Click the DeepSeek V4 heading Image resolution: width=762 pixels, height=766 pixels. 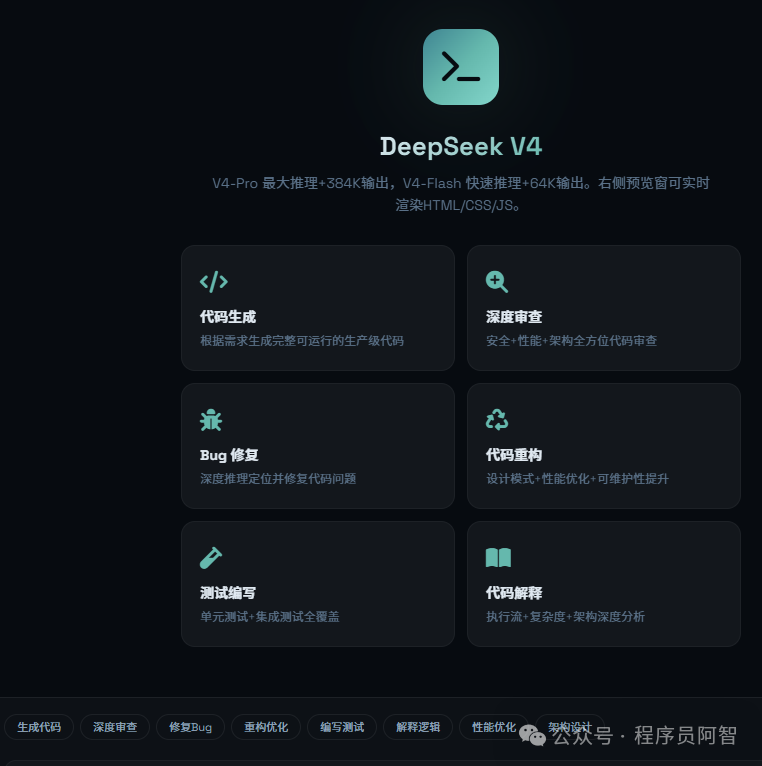(461, 147)
